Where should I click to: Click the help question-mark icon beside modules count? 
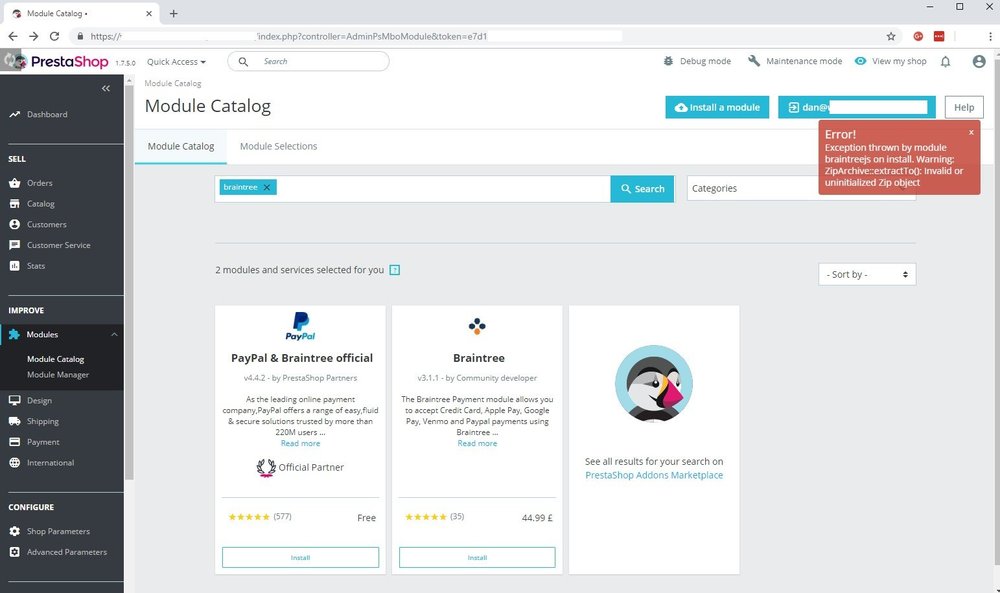tap(395, 270)
